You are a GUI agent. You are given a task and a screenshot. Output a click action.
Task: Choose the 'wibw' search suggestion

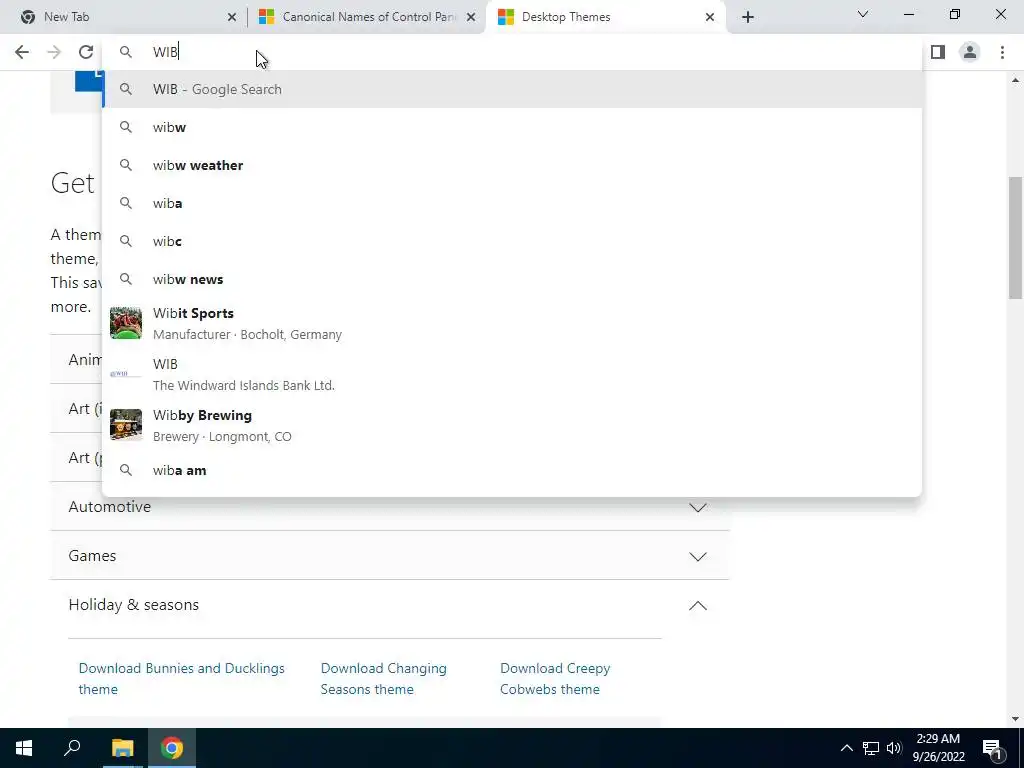513,127
